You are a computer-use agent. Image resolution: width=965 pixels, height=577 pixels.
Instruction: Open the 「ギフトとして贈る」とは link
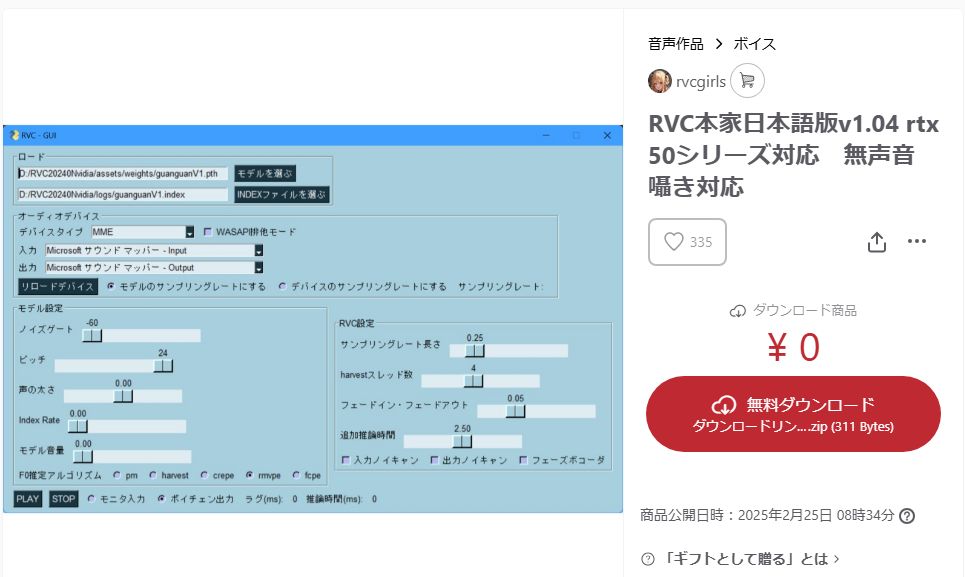click(750, 559)
